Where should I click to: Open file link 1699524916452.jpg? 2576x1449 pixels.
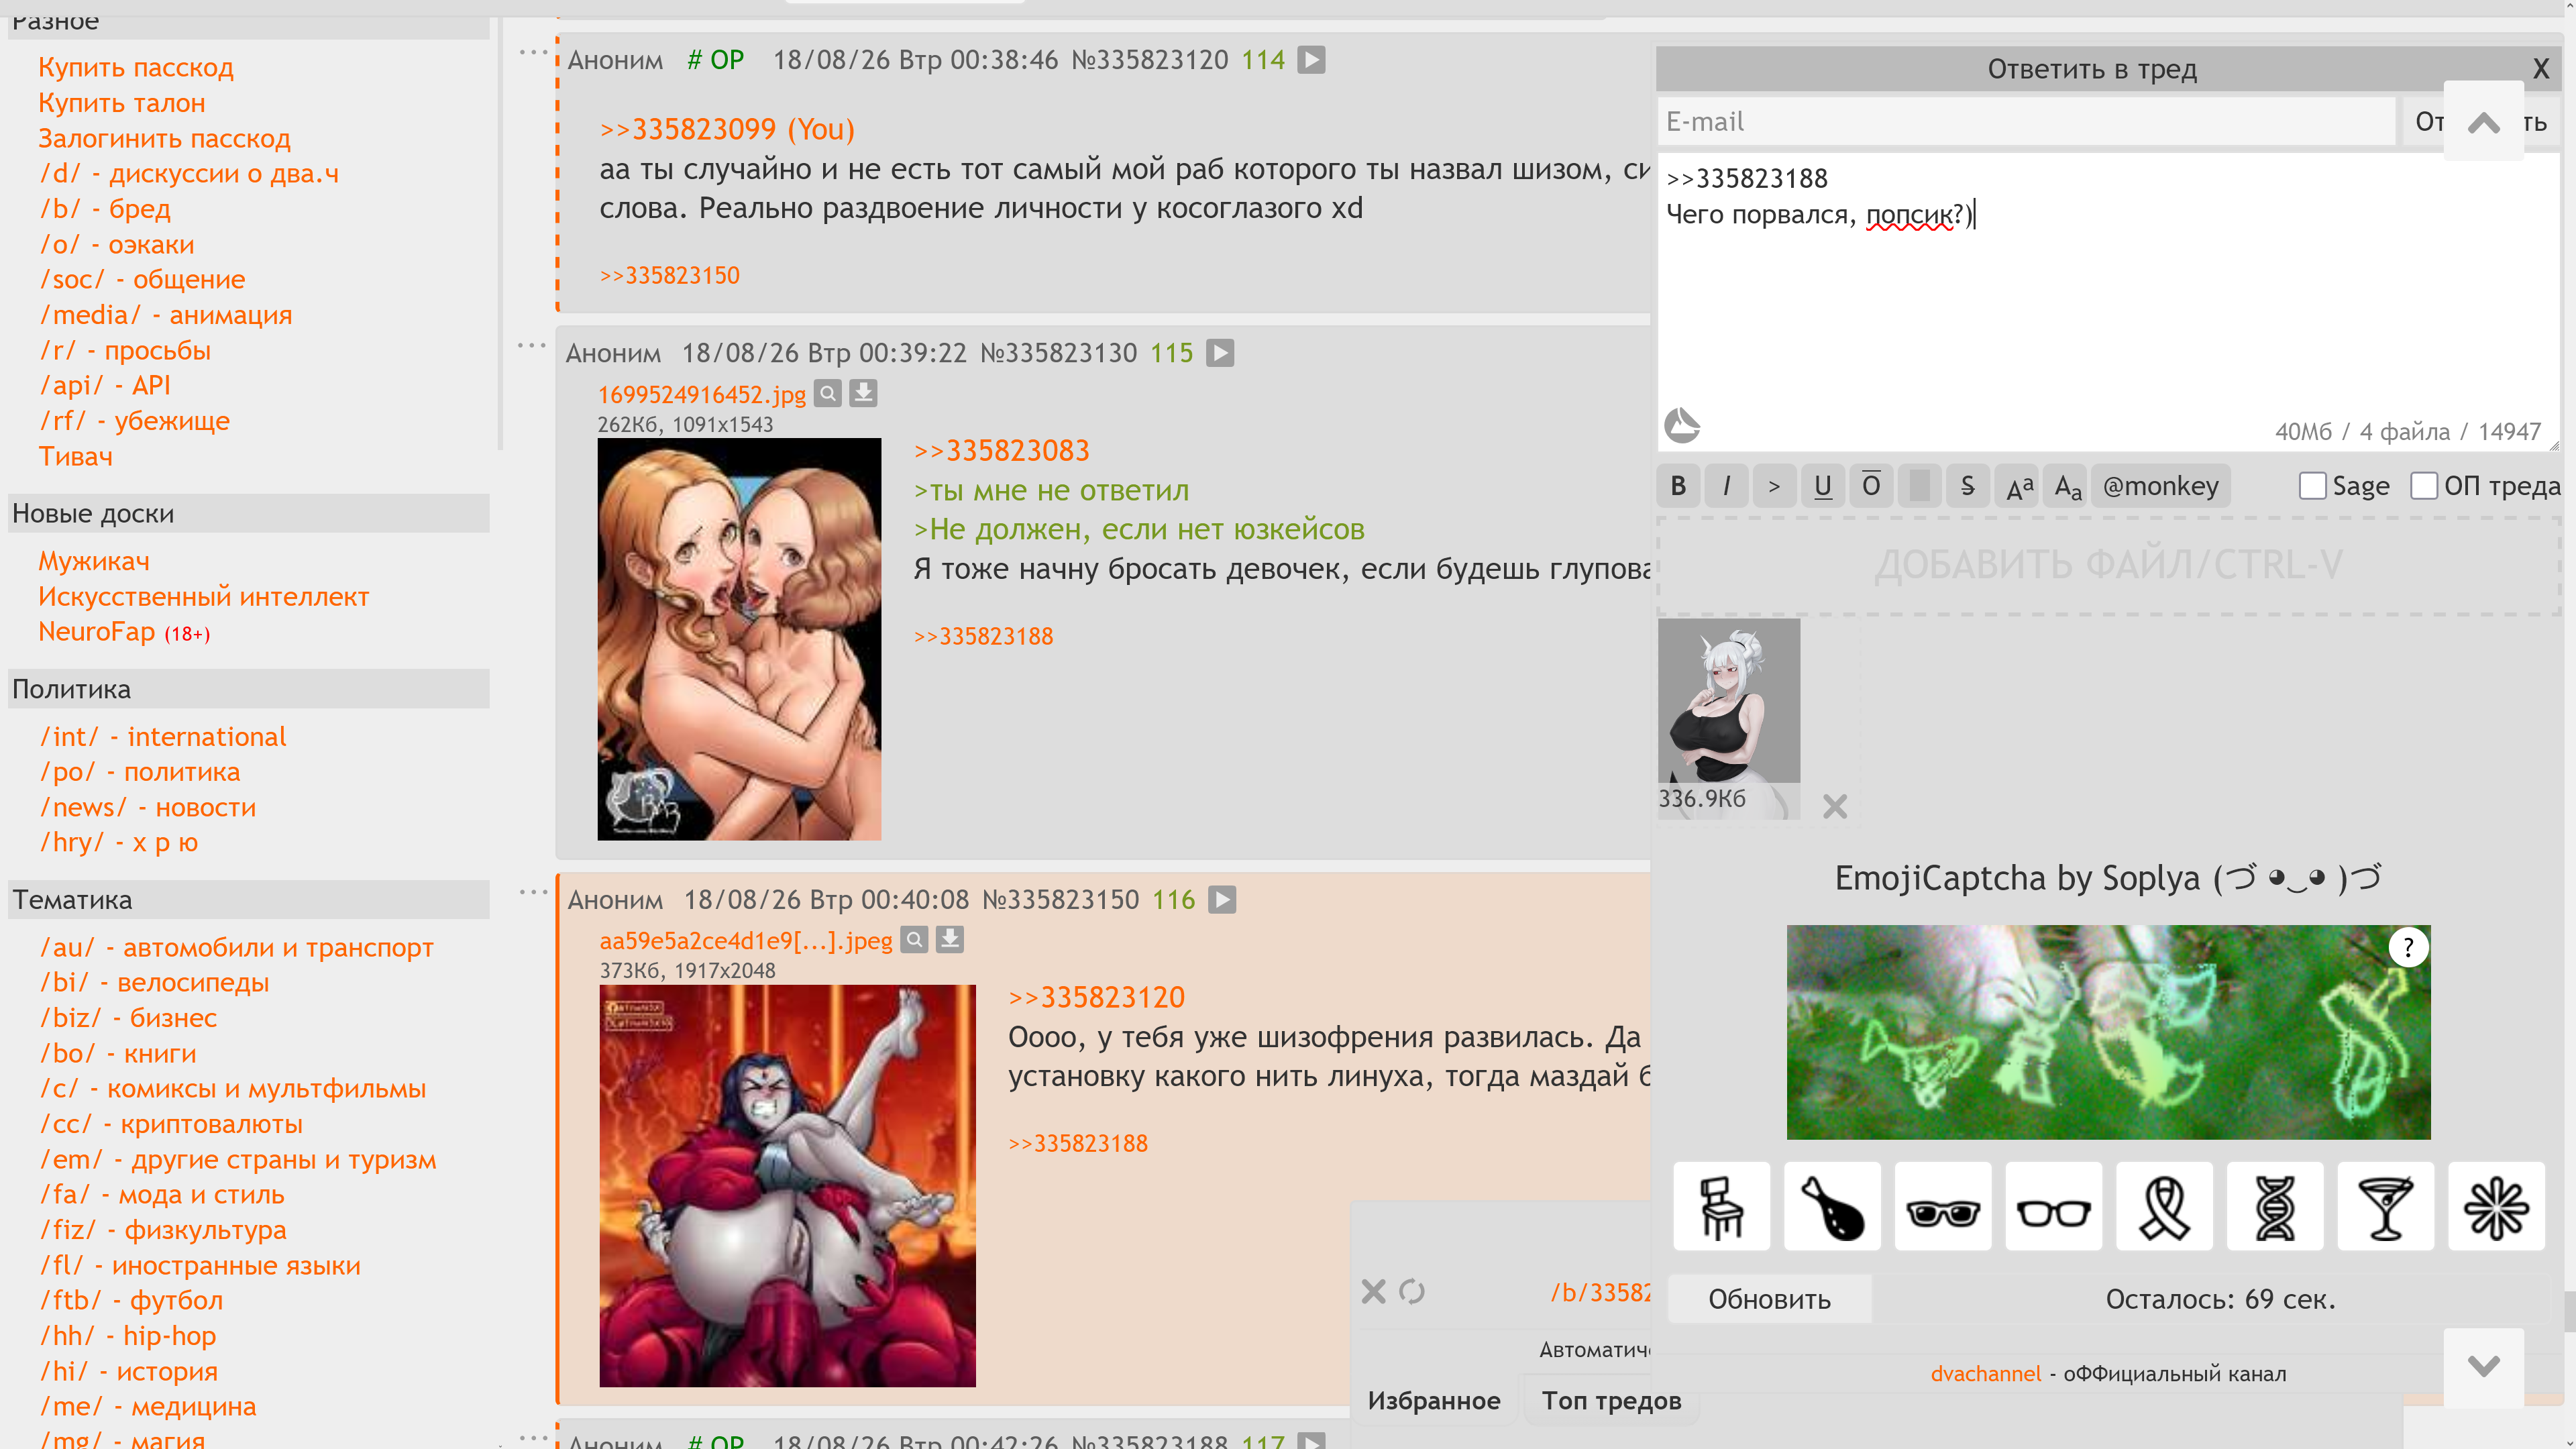(702, 394)
